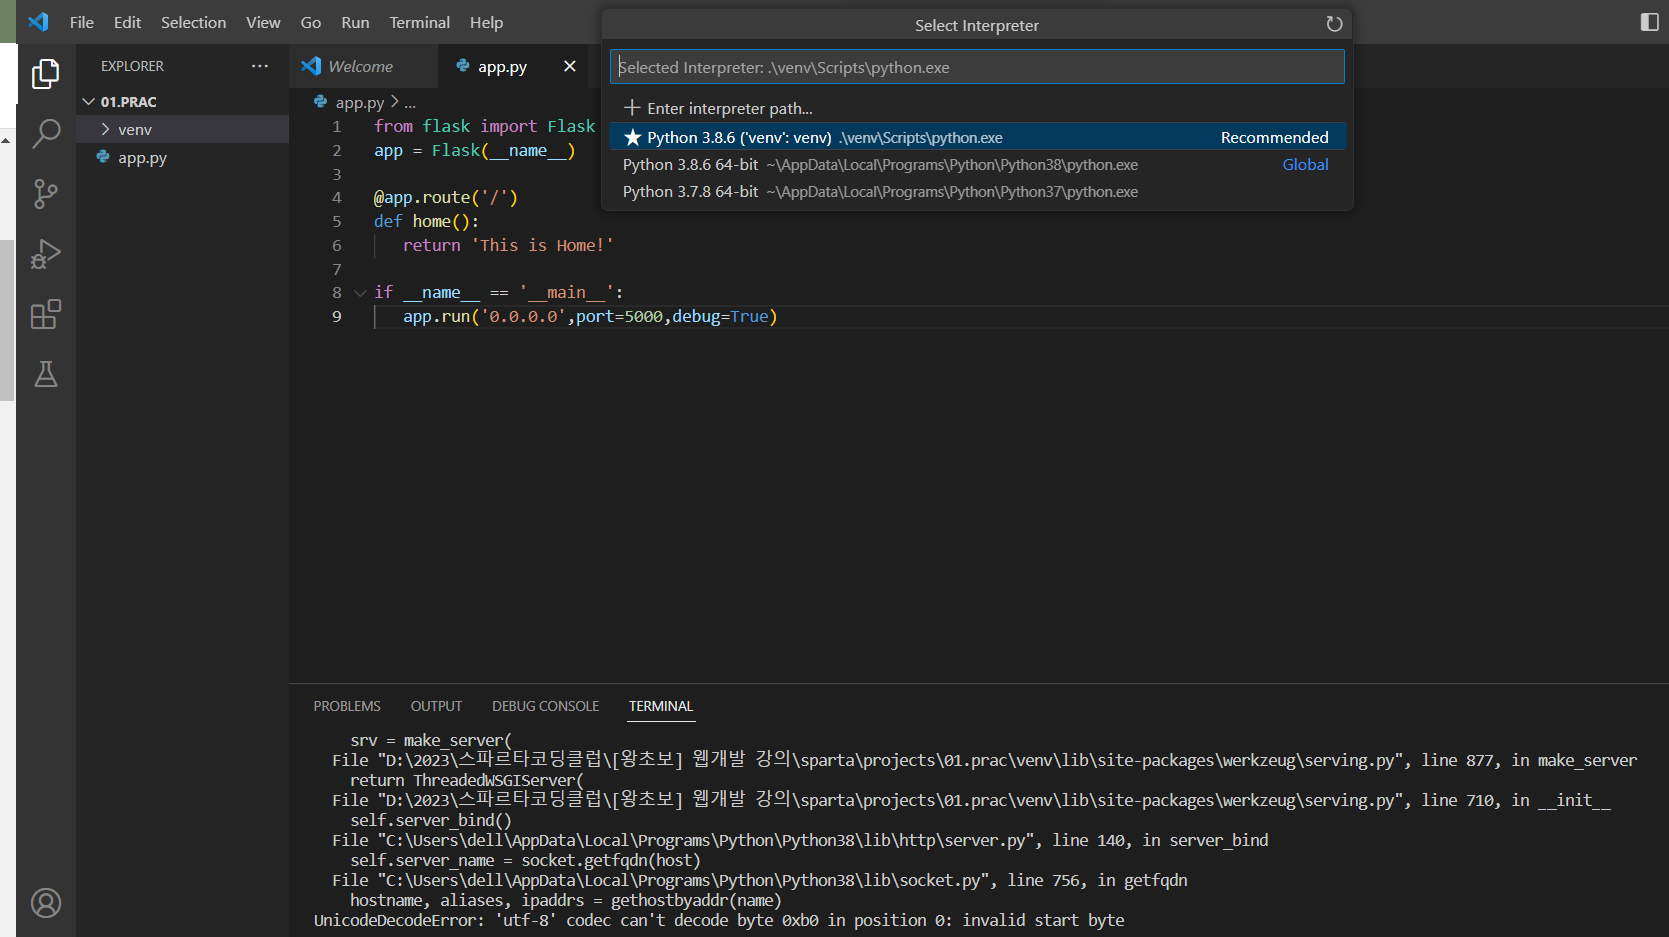Open the View menu
Viewport: 1669px width, 937px height.
coord(263,22)
